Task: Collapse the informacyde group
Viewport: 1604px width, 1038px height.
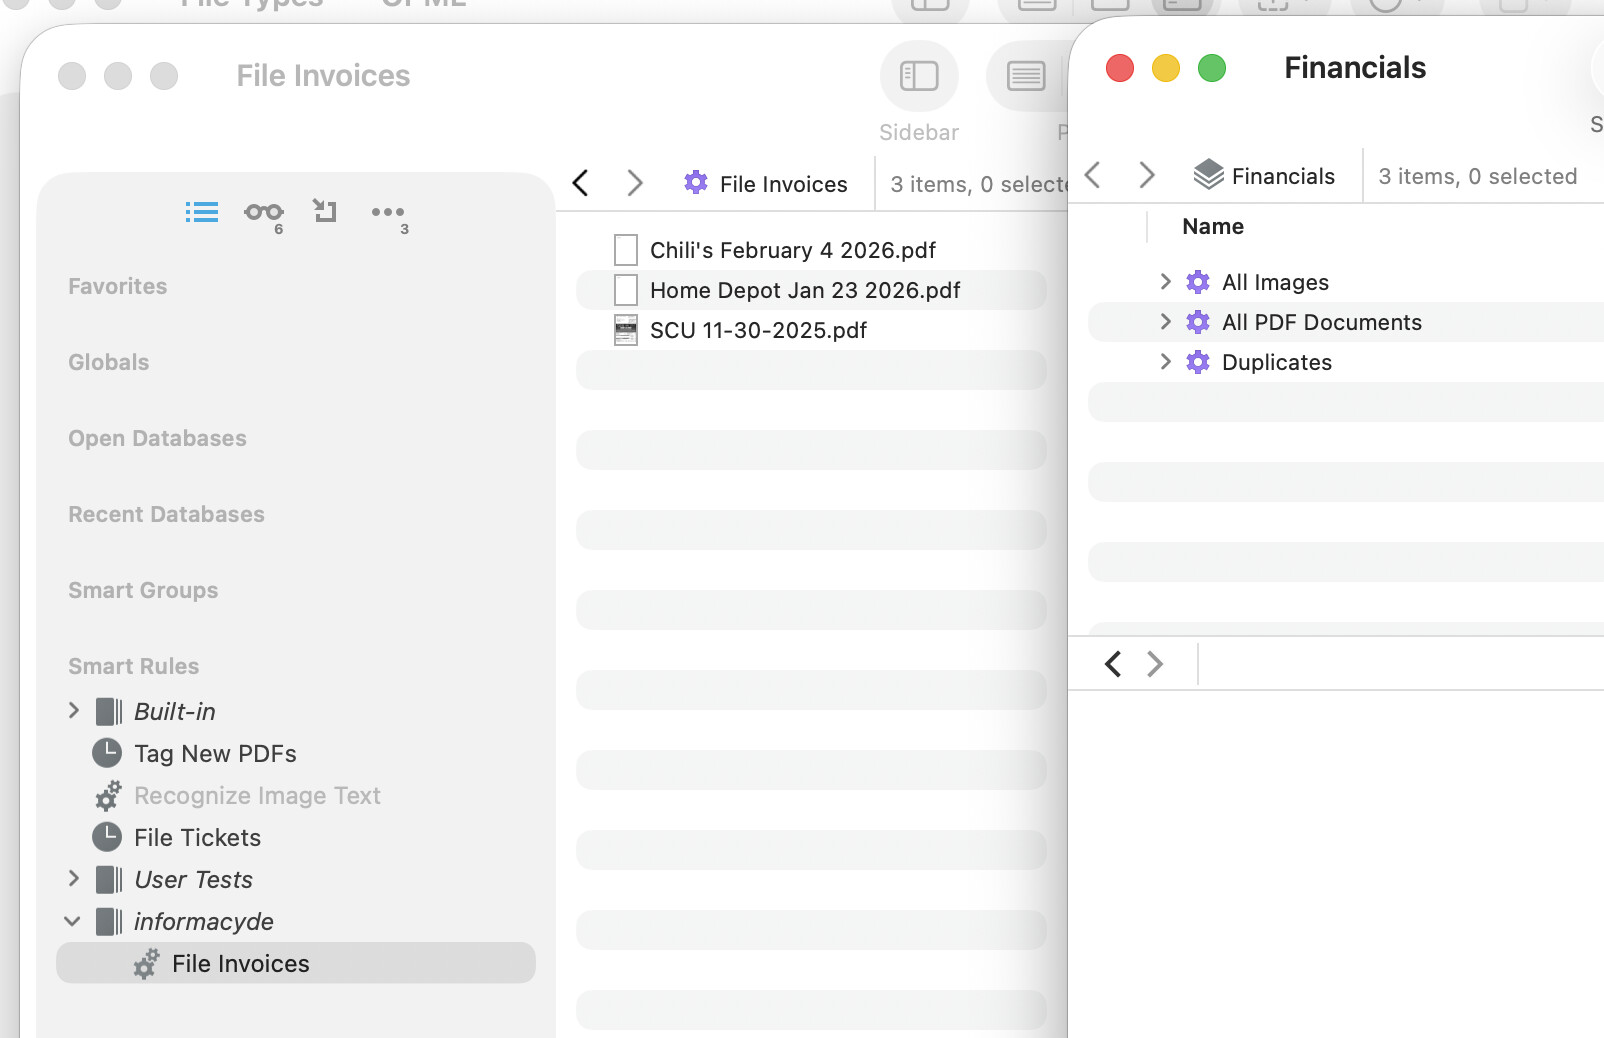Action: (73, 921)
